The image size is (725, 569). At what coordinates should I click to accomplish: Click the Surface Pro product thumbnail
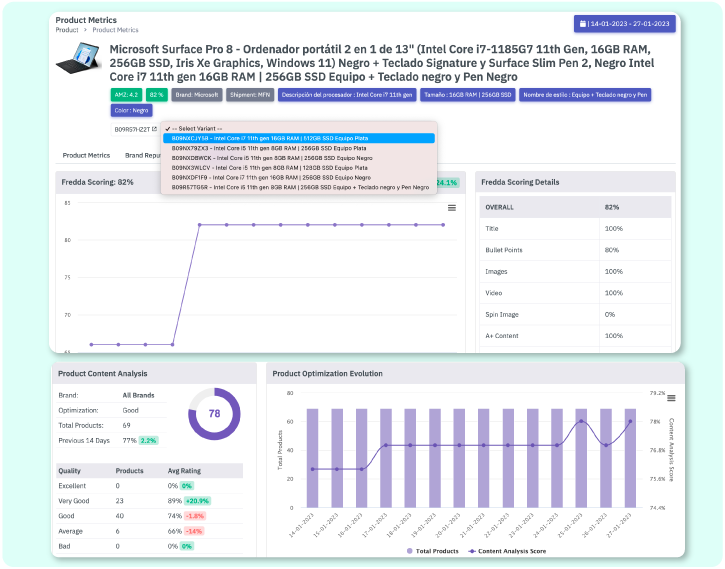78,58
